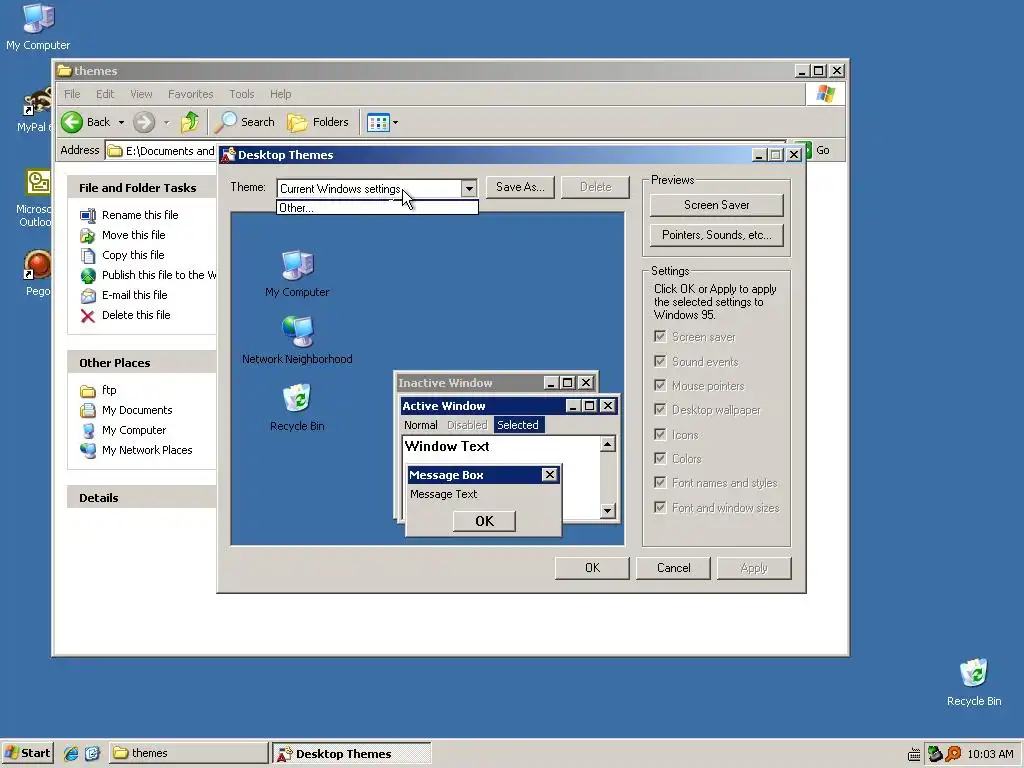The width and height of the screenshot is (1024, 768).
Task: Click the Desktop Themes taskbar button
Action: click(352, 753)
